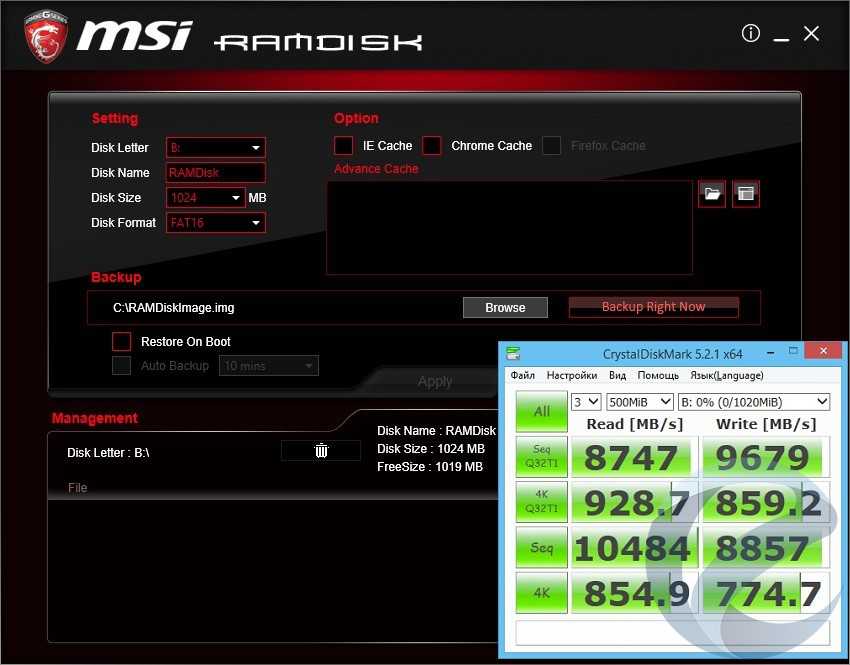The height and width of the screenshot is (665, 850).
Task: Open the test count dropdown showing 3
Action: pos(585,402)
